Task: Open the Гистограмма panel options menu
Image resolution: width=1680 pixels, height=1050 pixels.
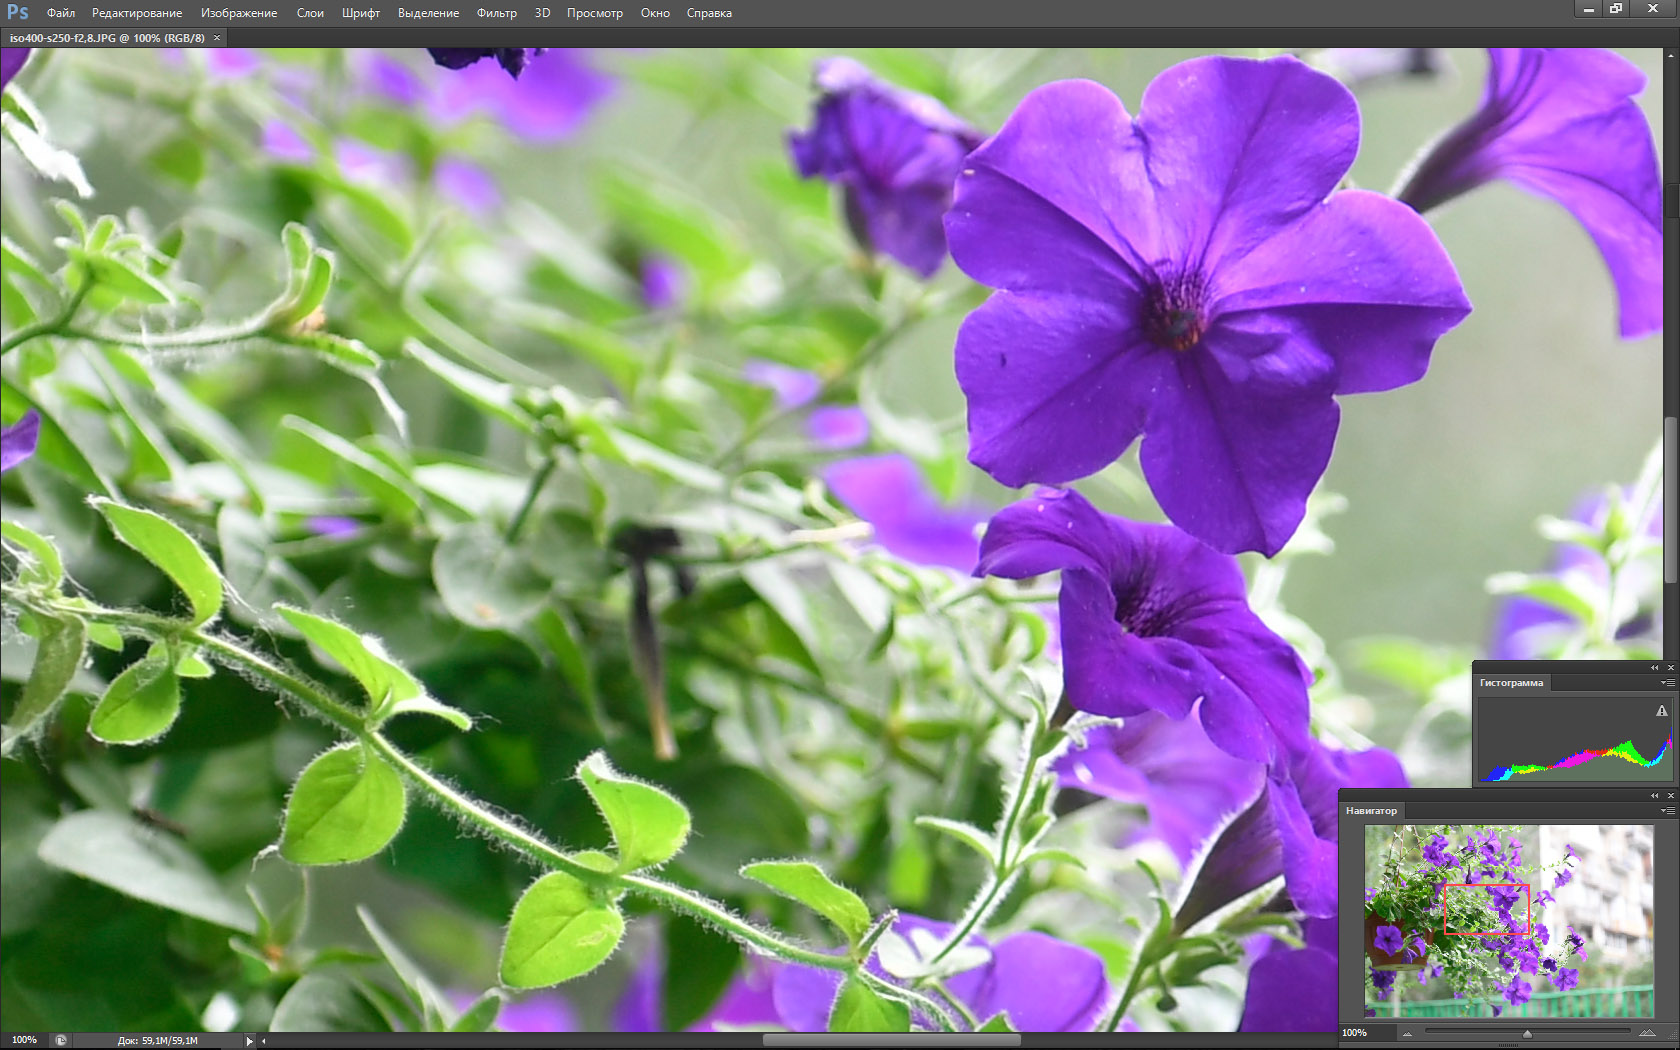Action: click(x=1667, y=683)
